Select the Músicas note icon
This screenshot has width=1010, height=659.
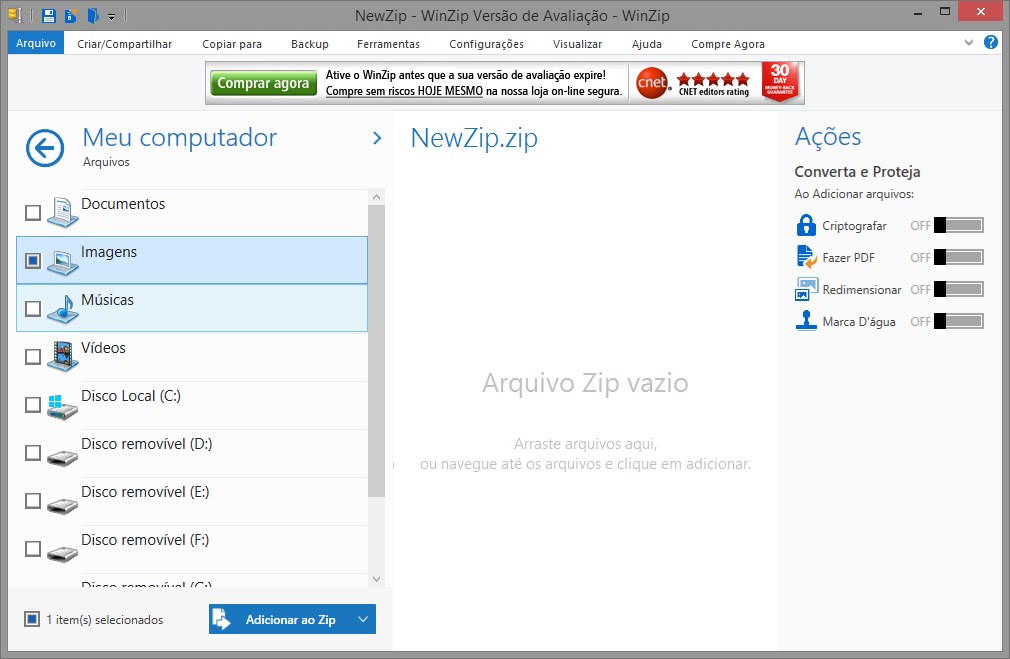coord(62,309)
